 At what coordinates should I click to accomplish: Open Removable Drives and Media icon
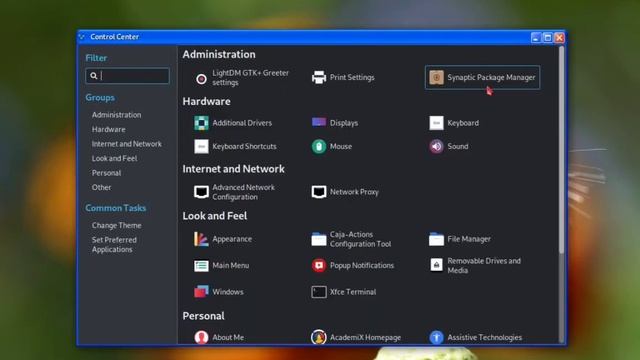click(436, 265)
